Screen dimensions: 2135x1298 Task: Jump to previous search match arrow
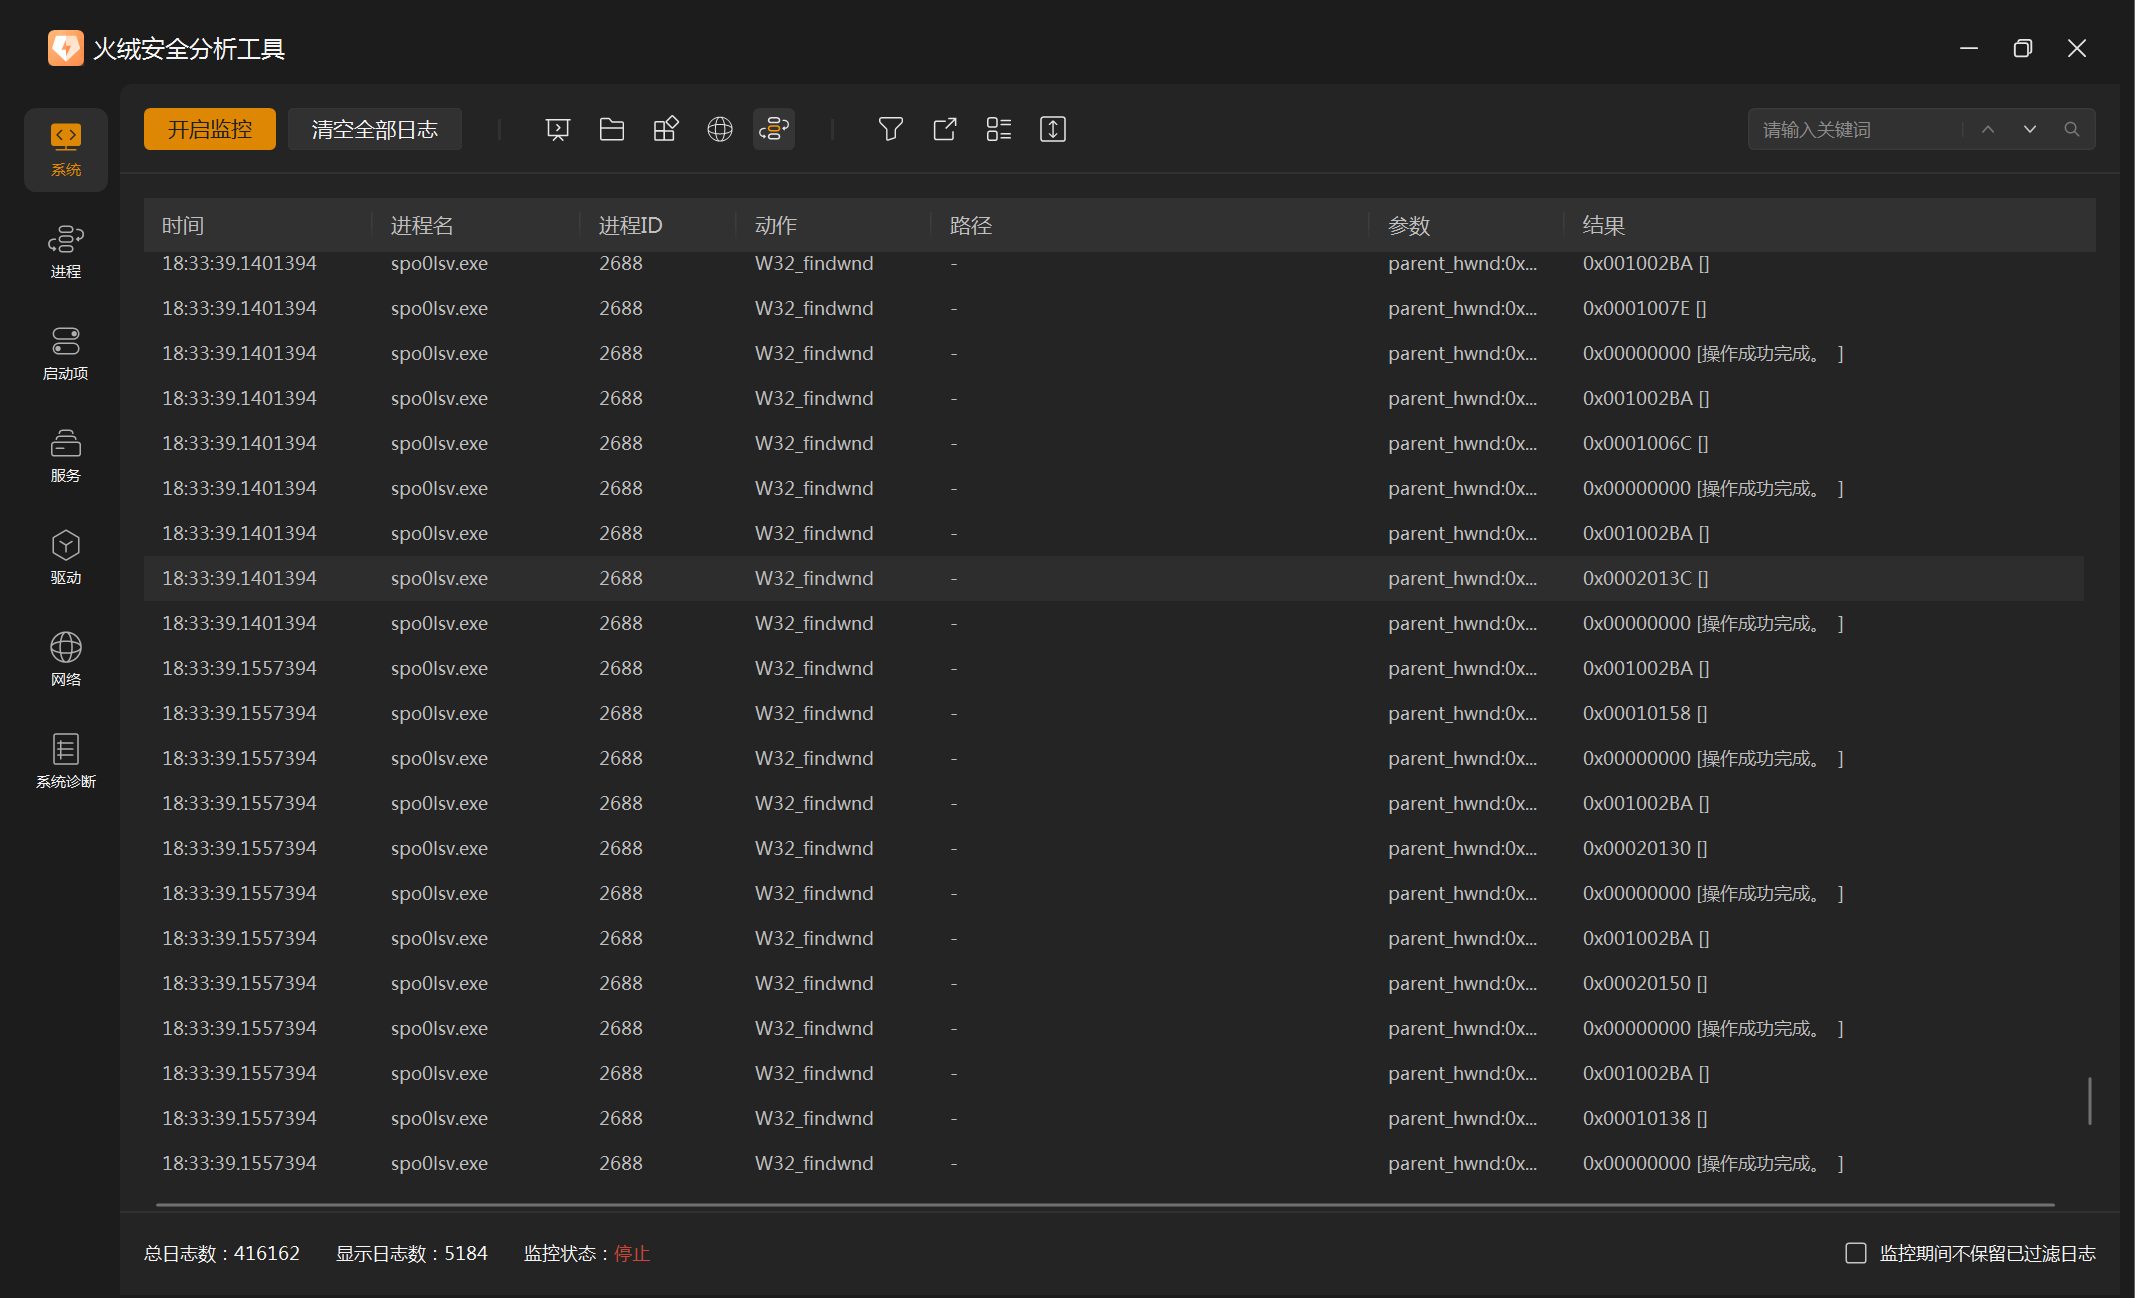click(1988, 129)
